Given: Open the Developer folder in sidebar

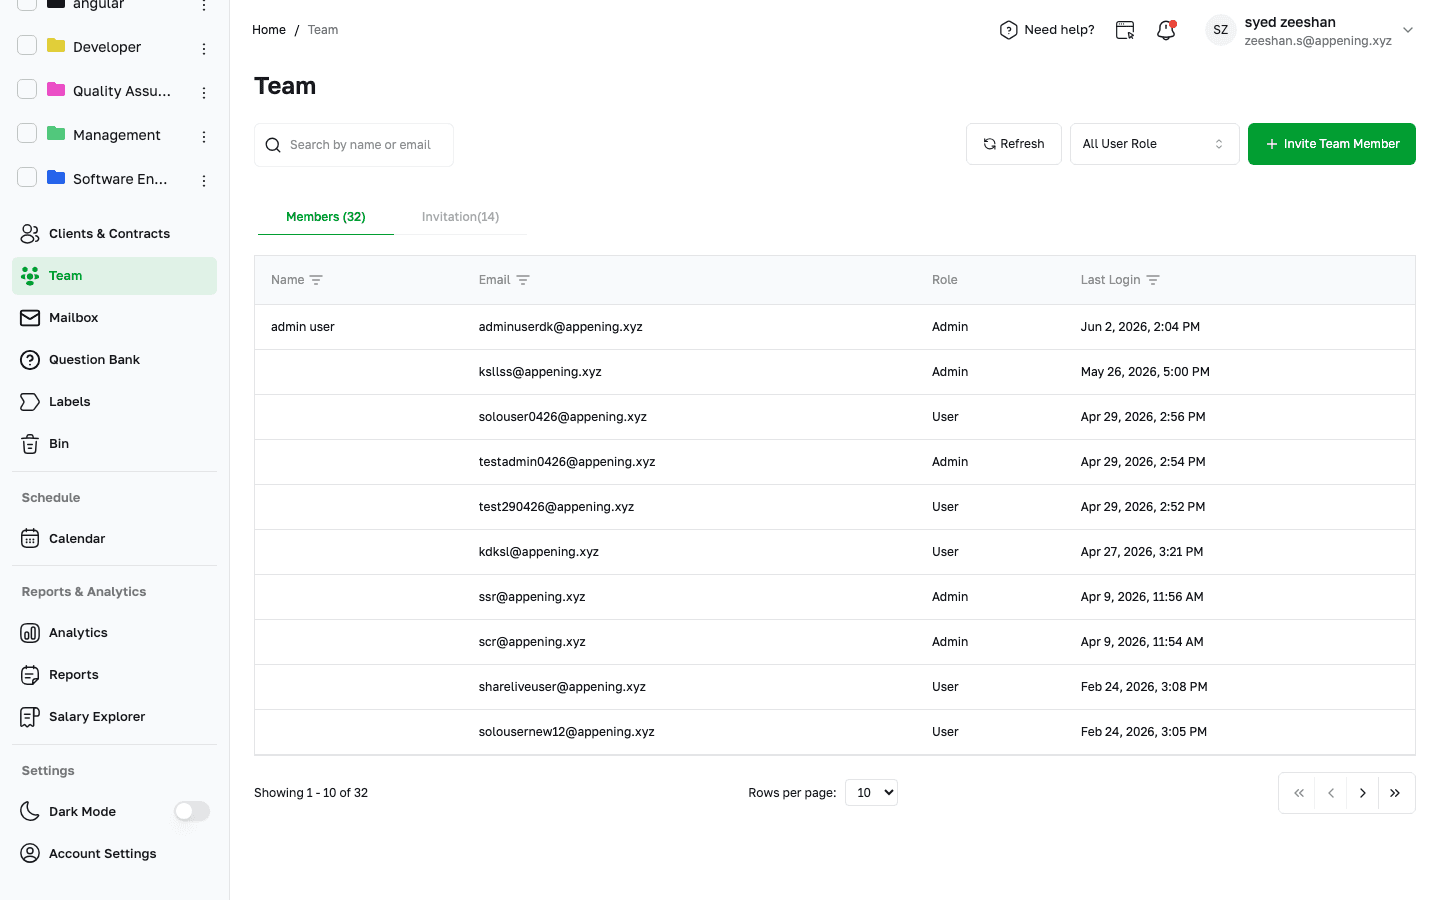Looking at the screenshot, I should click(107, 47).
